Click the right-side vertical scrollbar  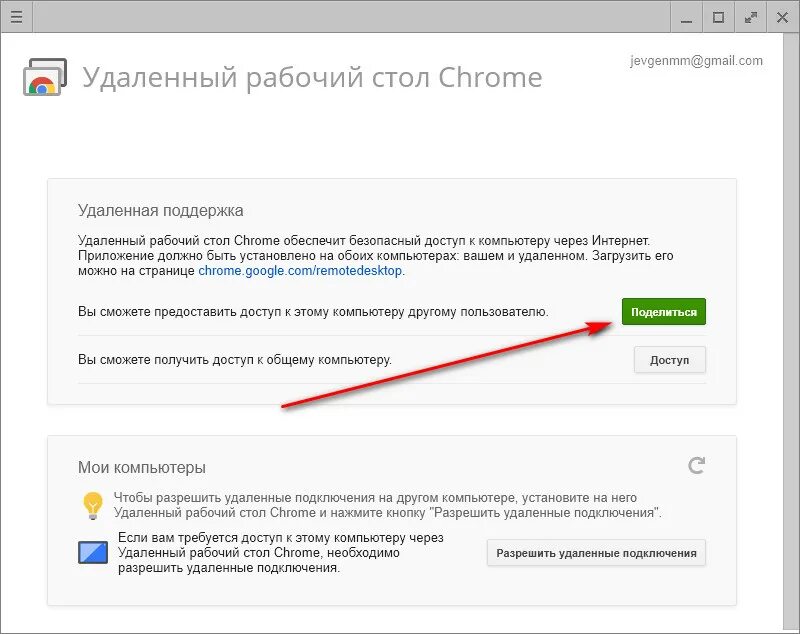tap(790, 332)
